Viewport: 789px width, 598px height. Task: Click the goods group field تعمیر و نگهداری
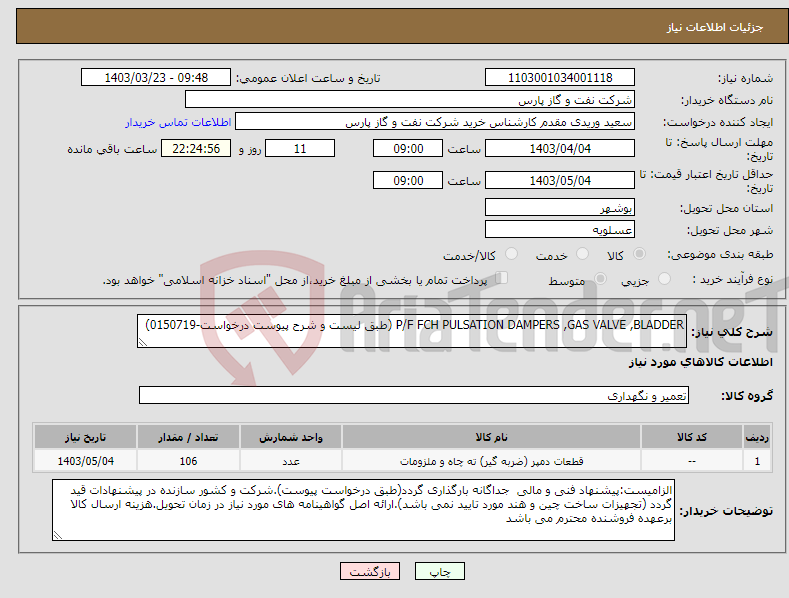[414, 396]
